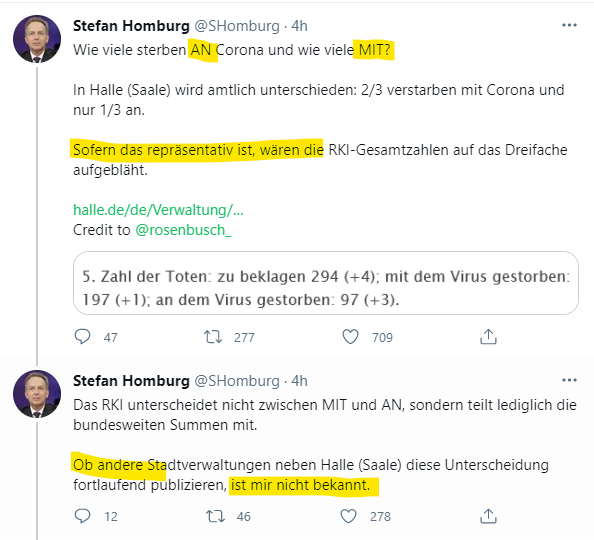Reply to the second tweet with 12 replies
The image size is (594, 540).
[82, 516]
